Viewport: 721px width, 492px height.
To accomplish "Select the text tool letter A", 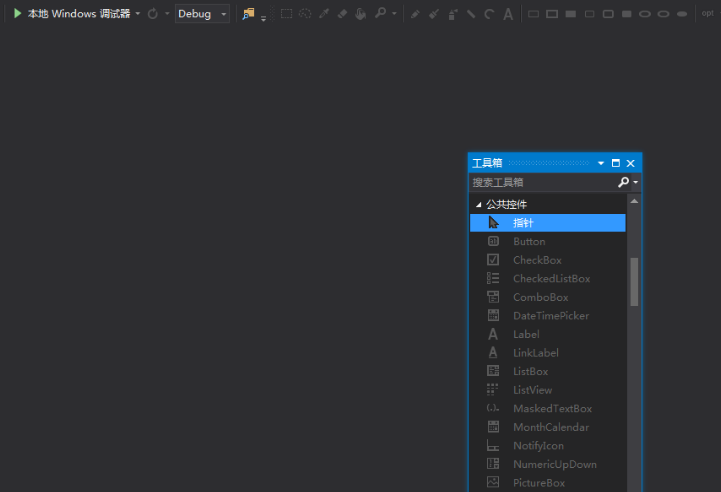I will click(x=508, y=14).
